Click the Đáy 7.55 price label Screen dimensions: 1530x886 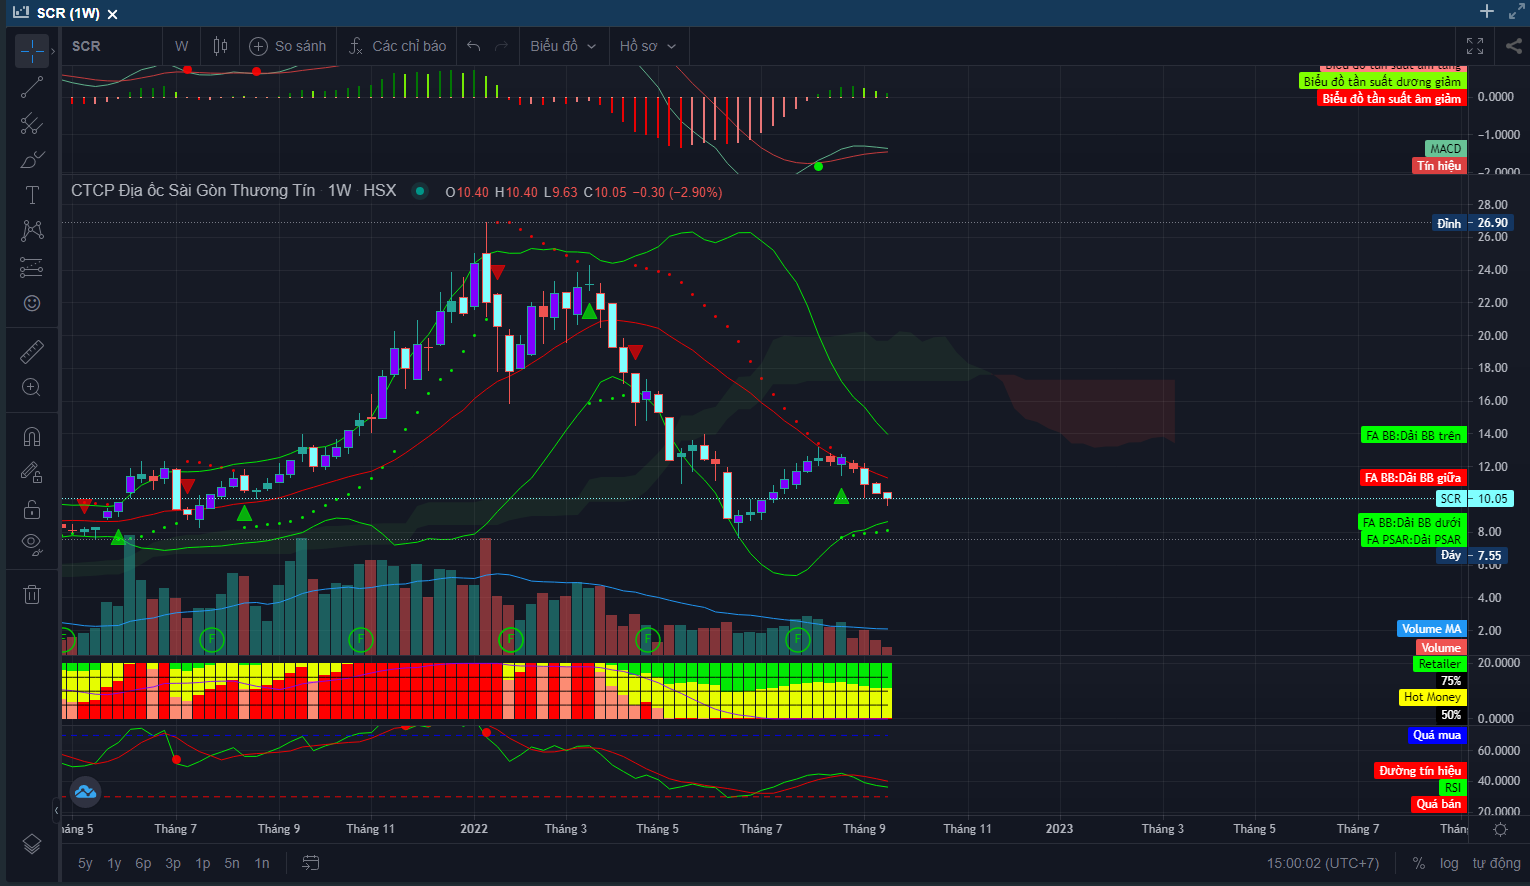point(1471,556)
